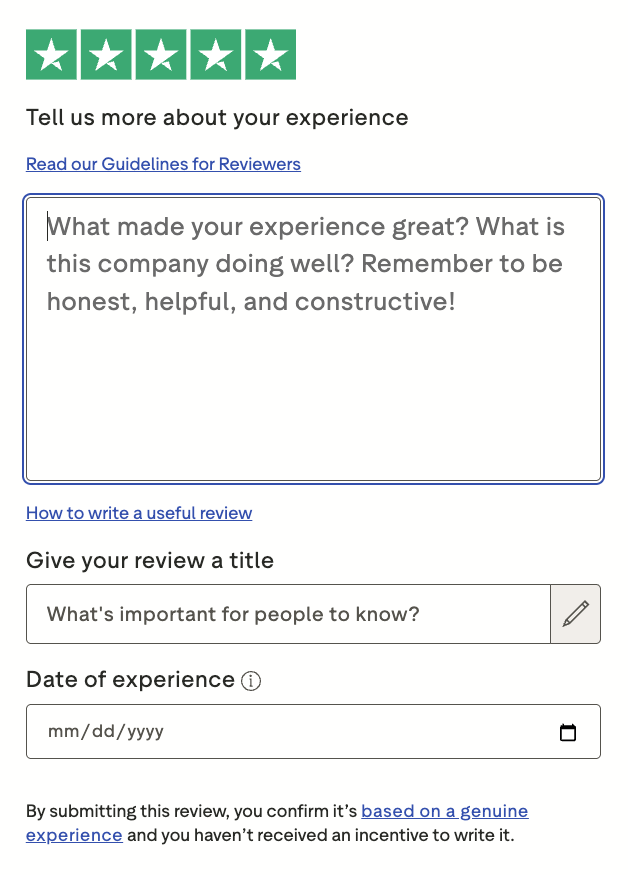Screen dimensions: 628x875
Task: Select the first star rating
Action: (51, 55)
